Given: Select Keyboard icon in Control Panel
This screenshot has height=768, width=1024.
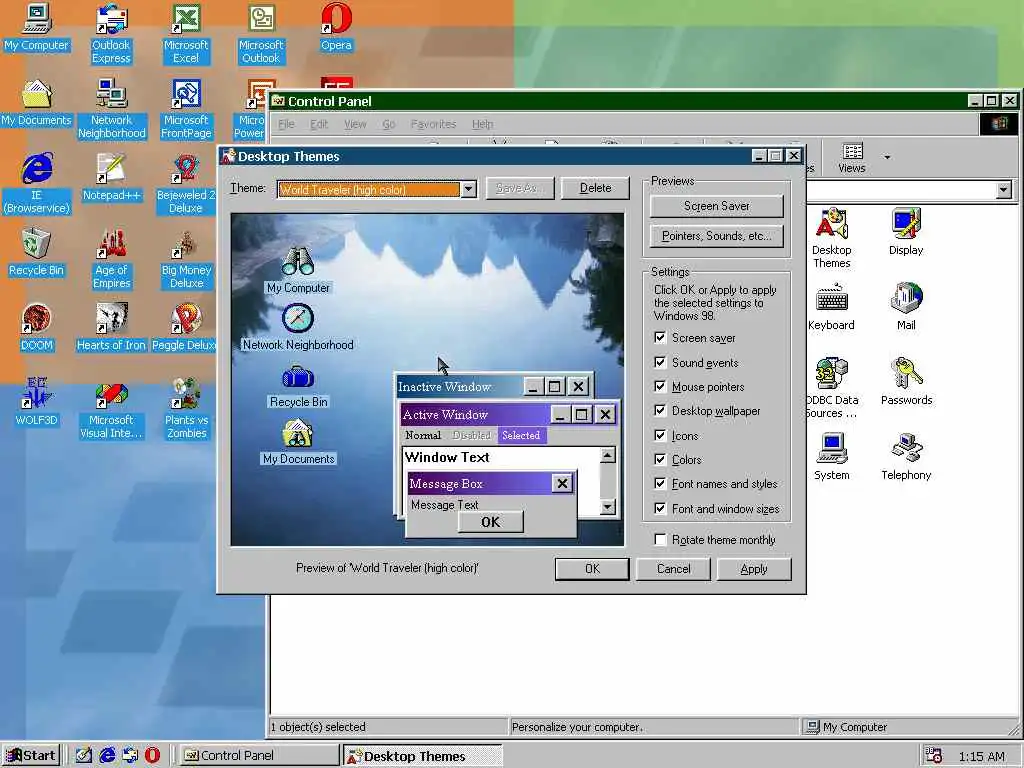Looking at the screenshot, I should tap(831, 308).
